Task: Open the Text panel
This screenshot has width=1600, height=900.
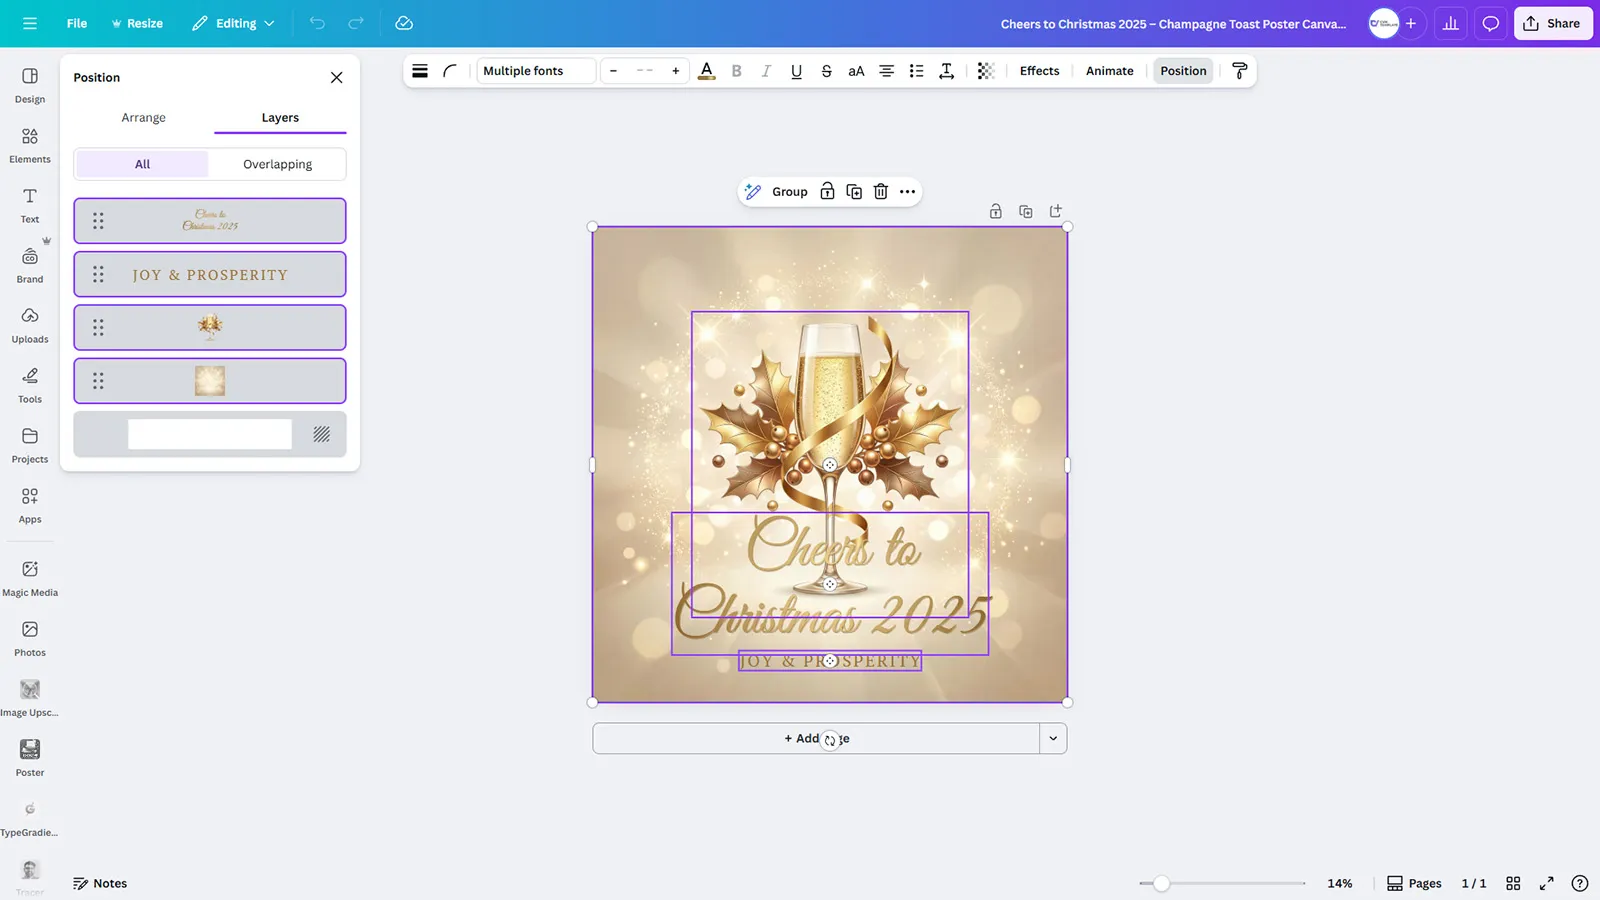Action: (29, 203)
